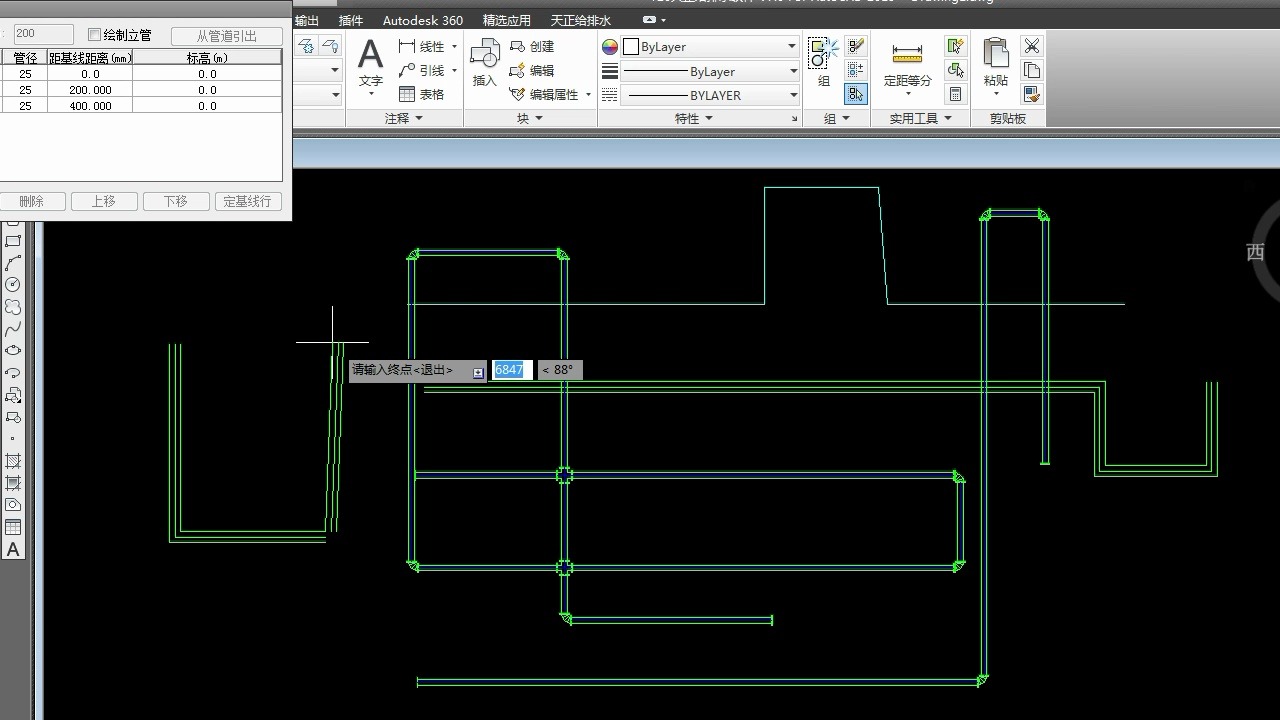Open the 输出 ribbon tab
The image size is (1280, 720).
307,20
